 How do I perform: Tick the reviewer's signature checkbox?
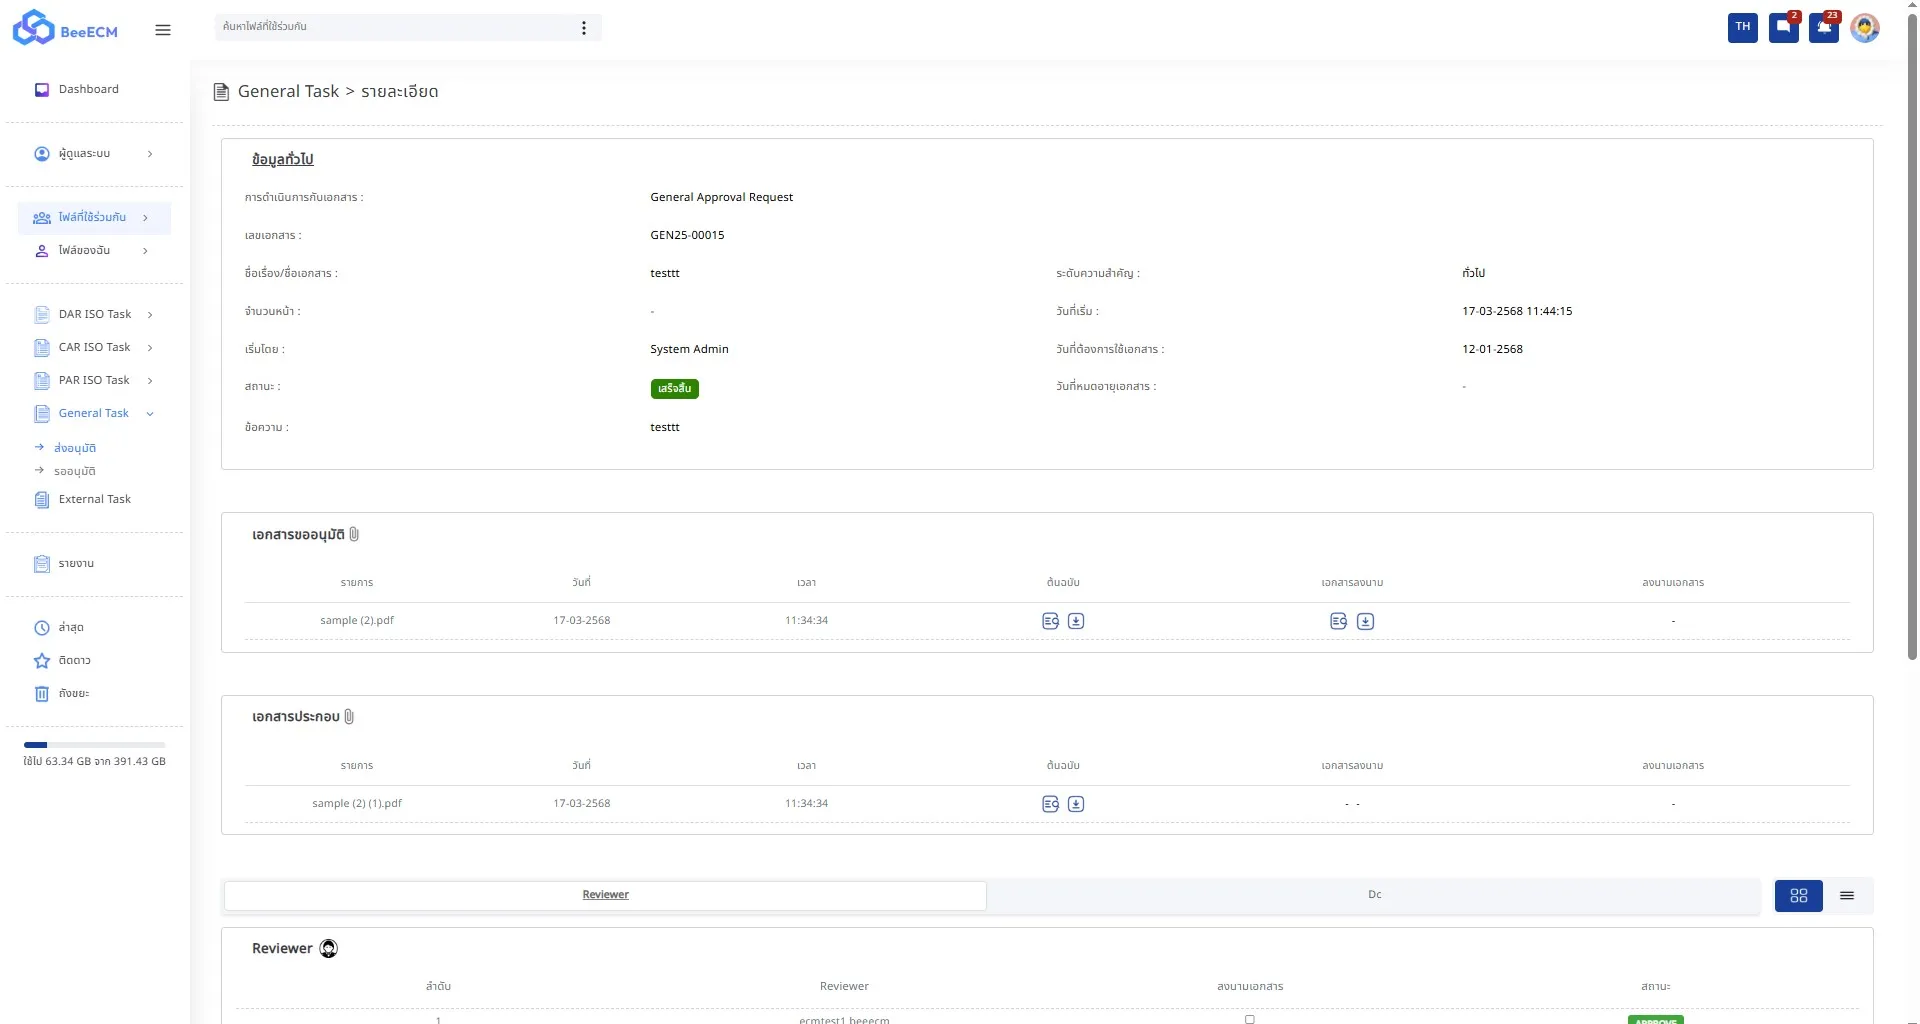point(1249,1019)
